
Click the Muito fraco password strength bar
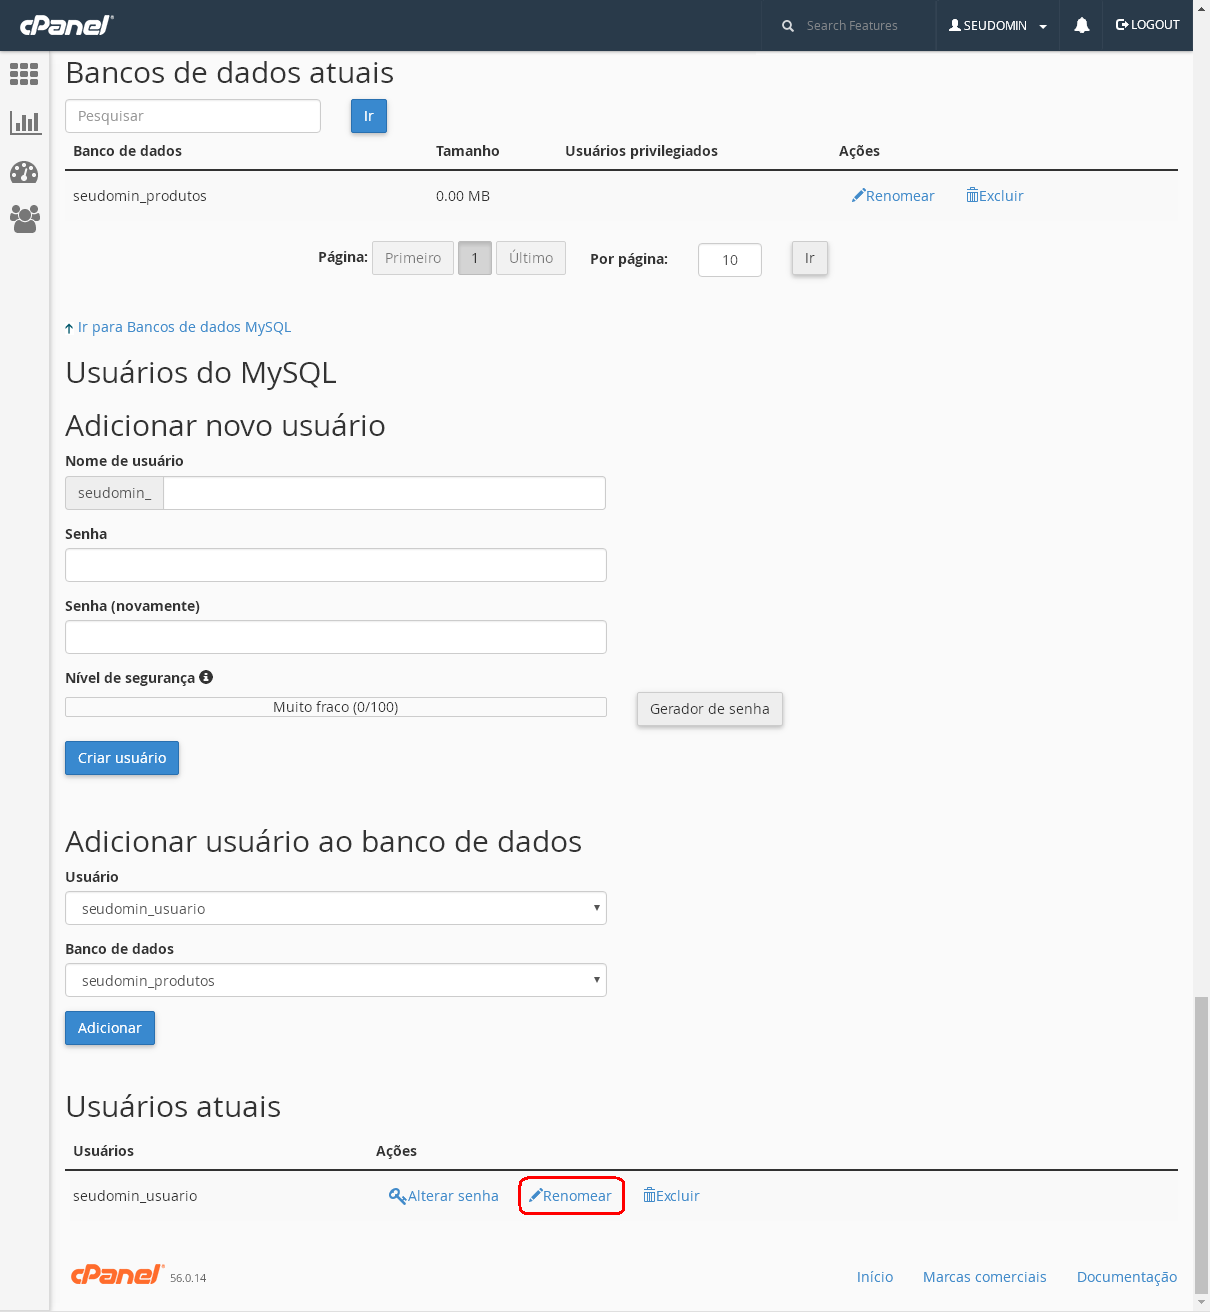click(x=336, y=707)
